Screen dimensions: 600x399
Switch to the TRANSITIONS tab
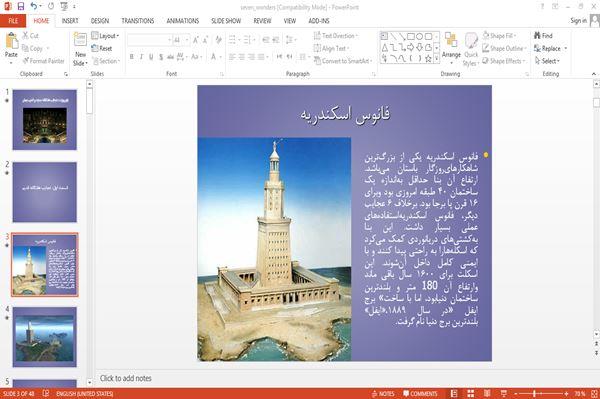pos(138,21)
